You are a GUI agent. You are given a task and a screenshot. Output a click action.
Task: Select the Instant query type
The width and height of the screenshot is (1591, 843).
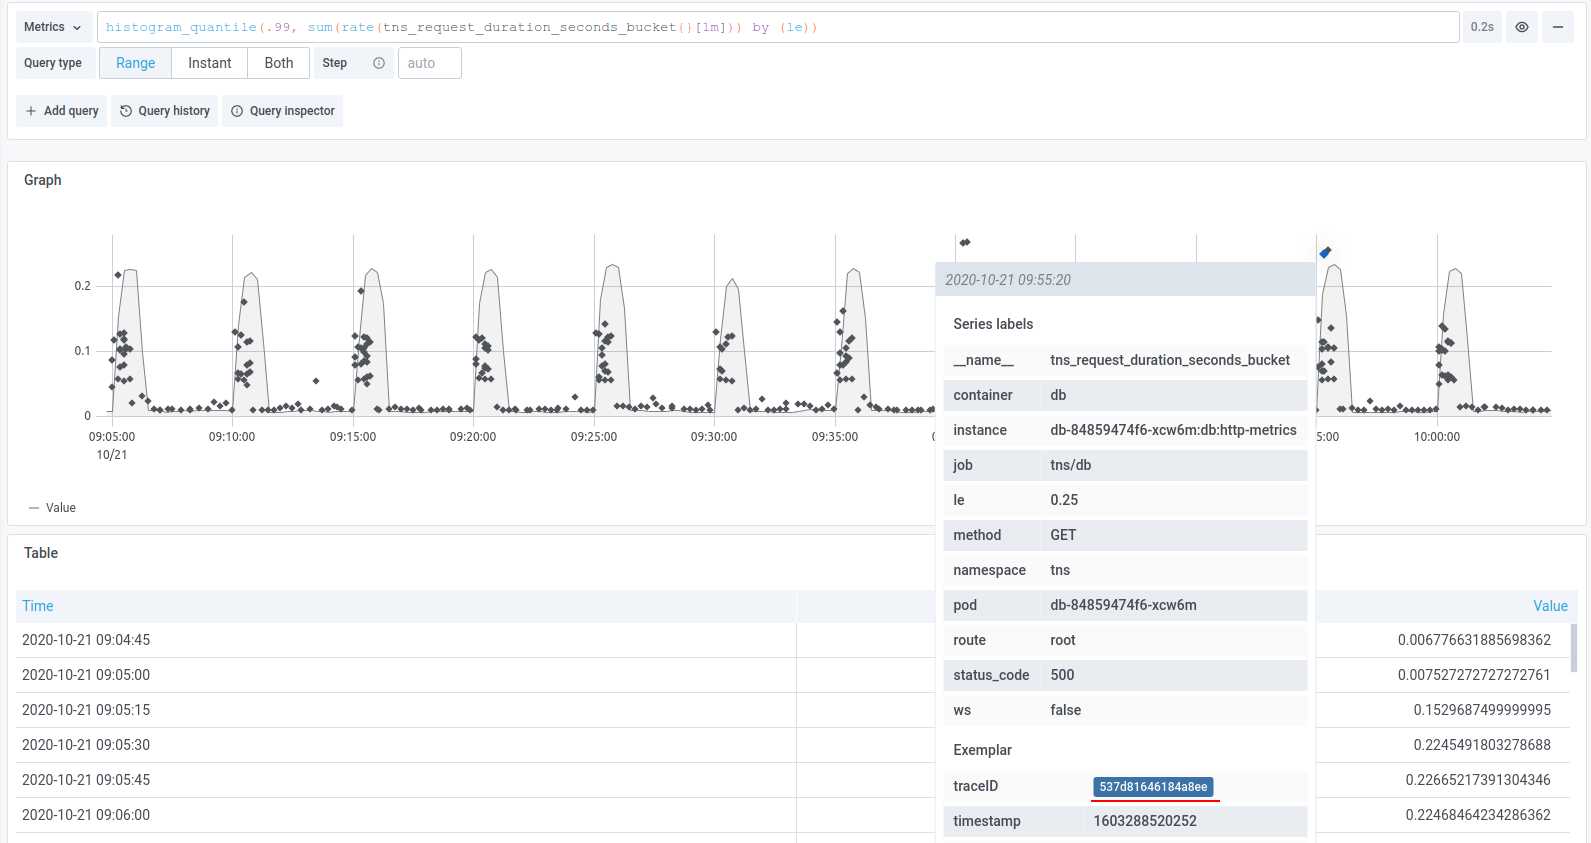(209, 63)
